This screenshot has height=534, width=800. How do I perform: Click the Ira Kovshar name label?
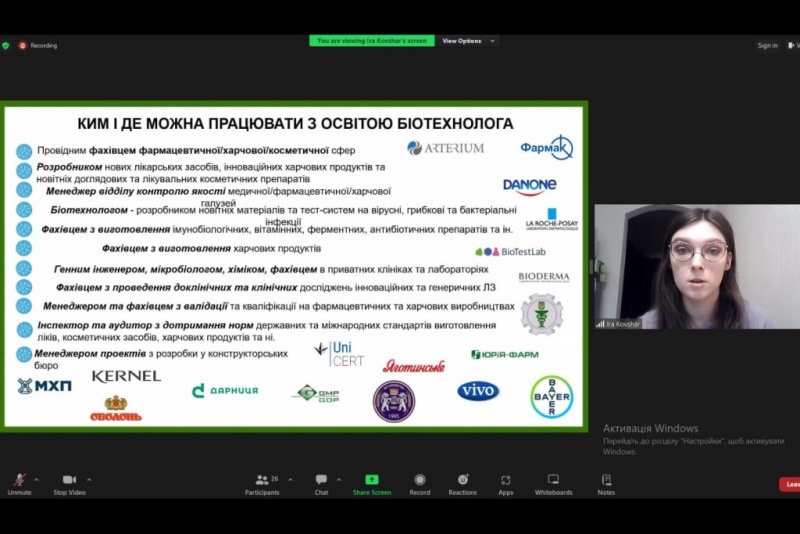coord(618,324)
